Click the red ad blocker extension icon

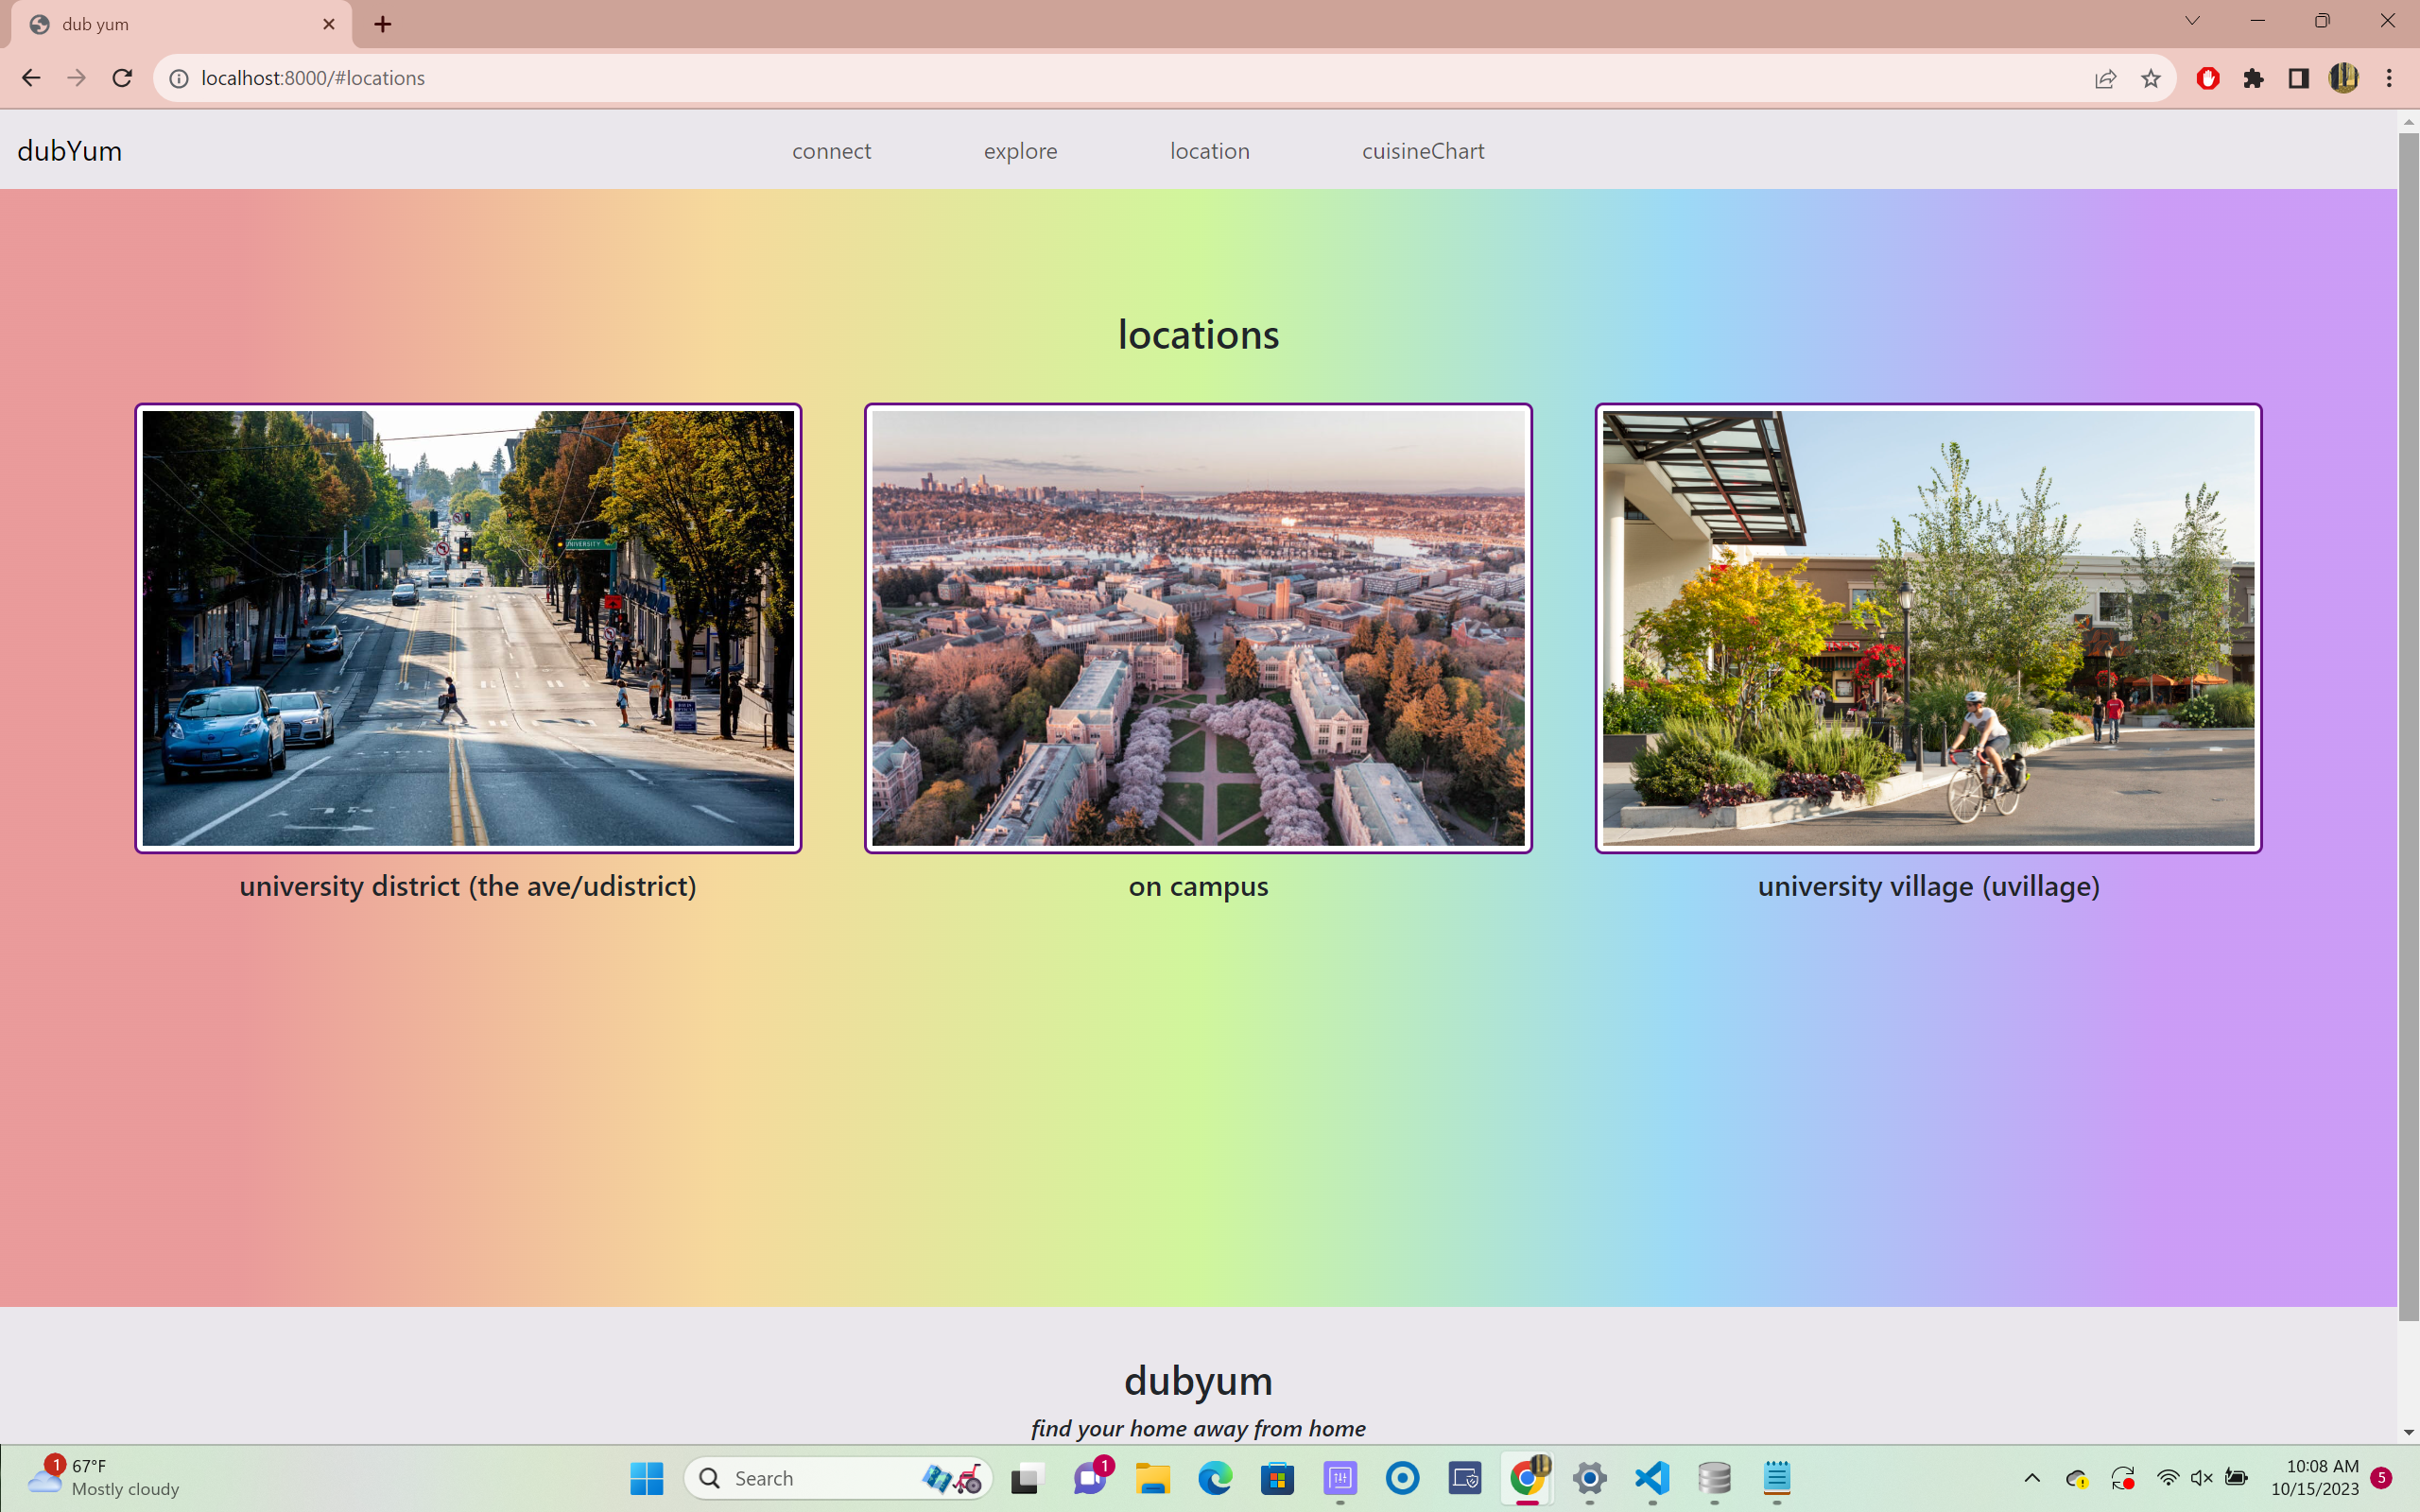tap(2208, 78)
